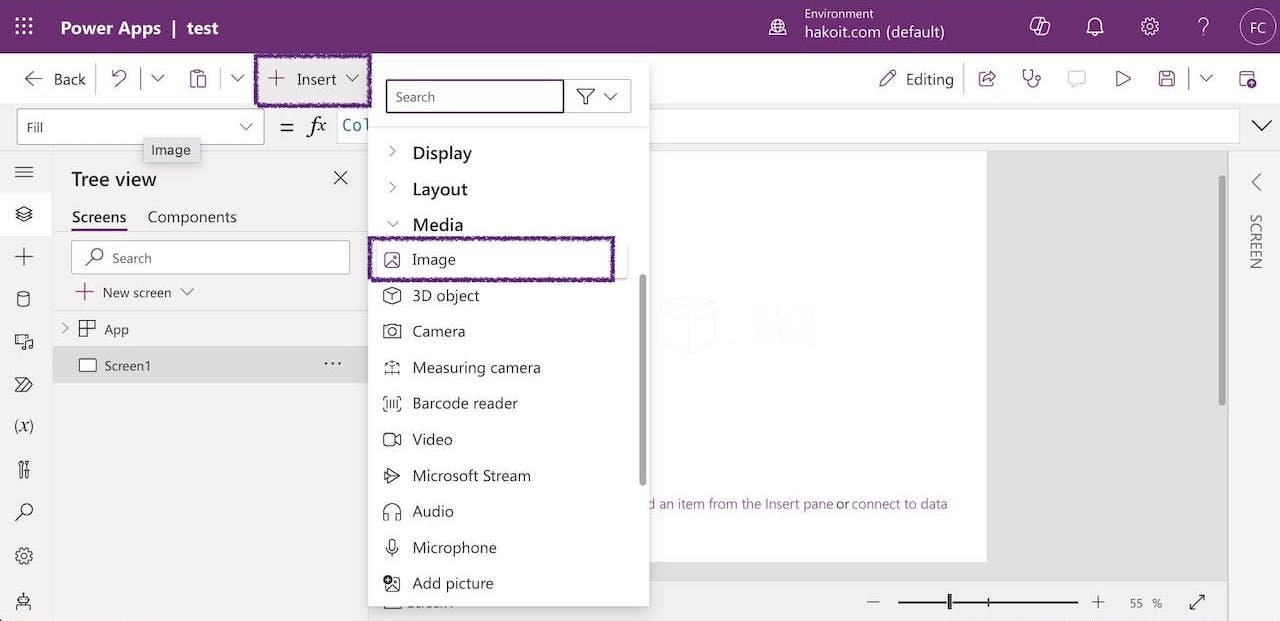Open the undo dropdown arrow
Screen dimensions: 1280x621
(157, 78)
